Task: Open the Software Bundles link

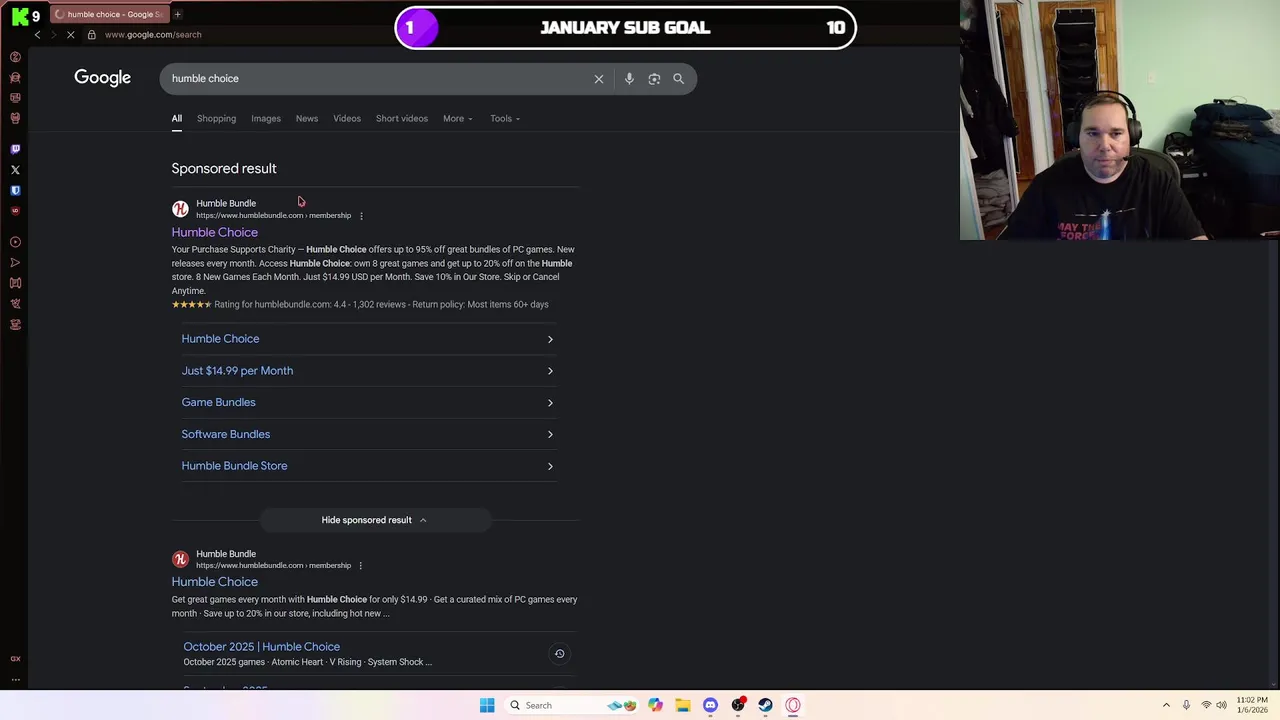Action: tap(225, 435)
